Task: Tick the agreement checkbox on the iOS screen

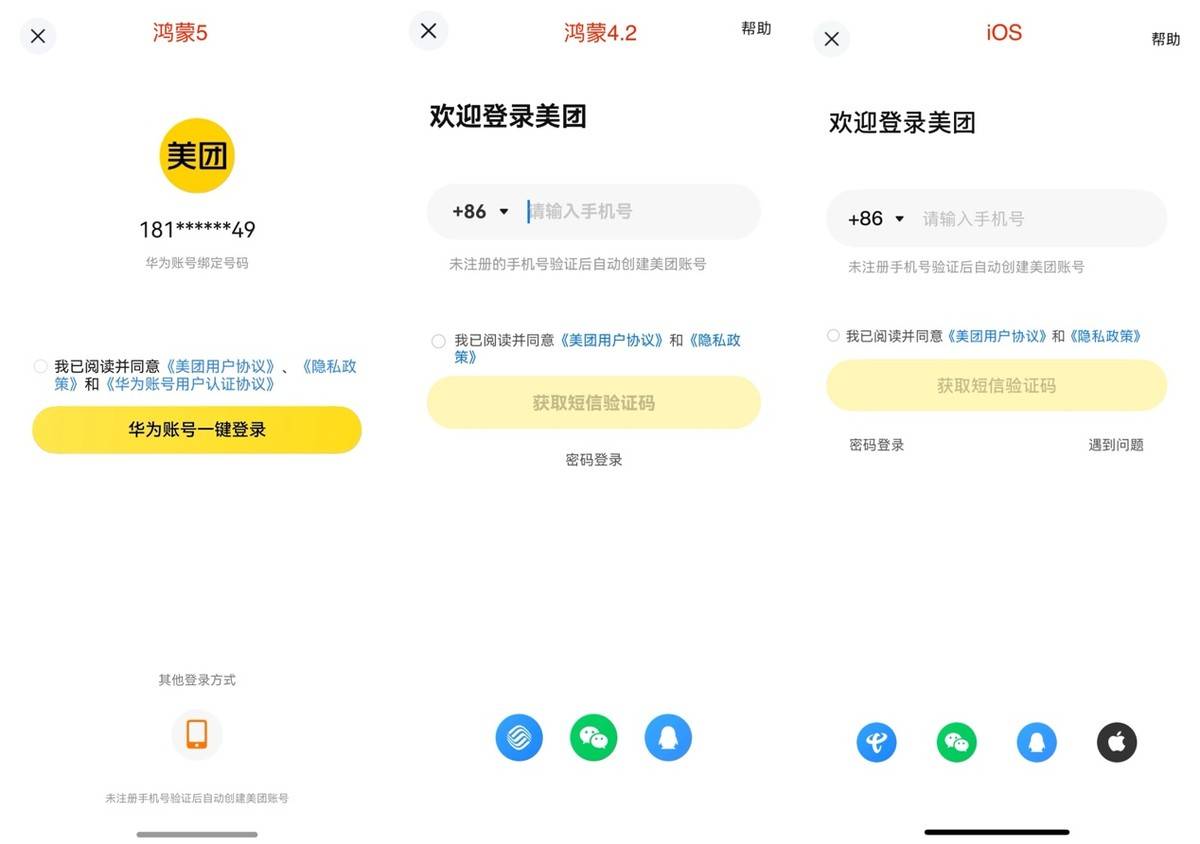Action: pyautogui.click(x=833, y=335)
